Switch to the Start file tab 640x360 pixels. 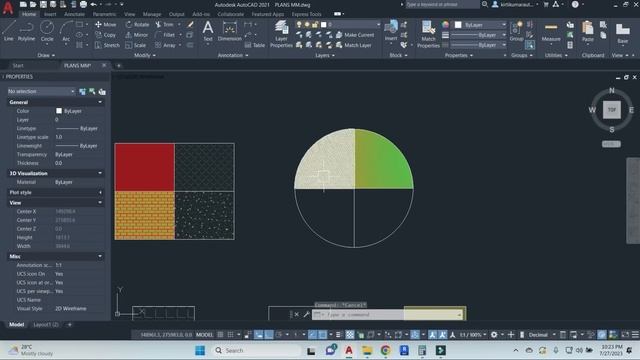click(x=18, y=65)
